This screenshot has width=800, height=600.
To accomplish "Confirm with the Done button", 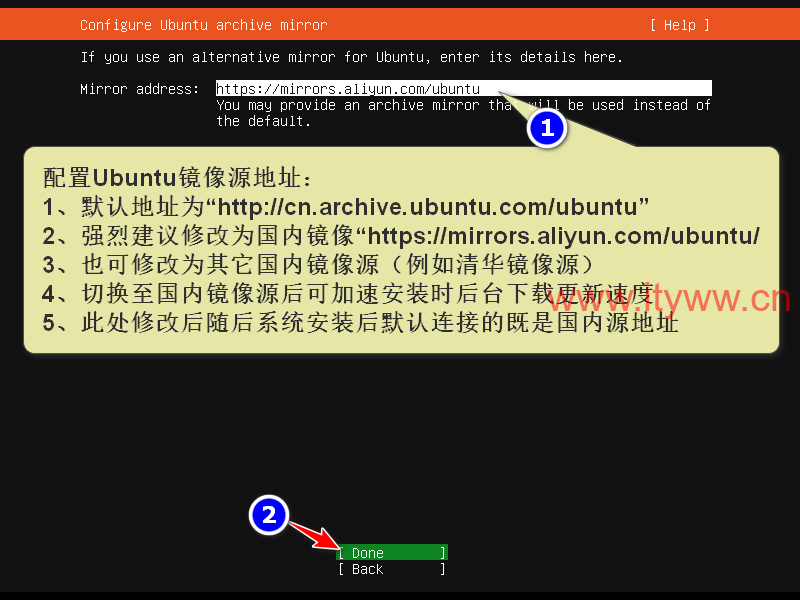I will tap(392, 553).
